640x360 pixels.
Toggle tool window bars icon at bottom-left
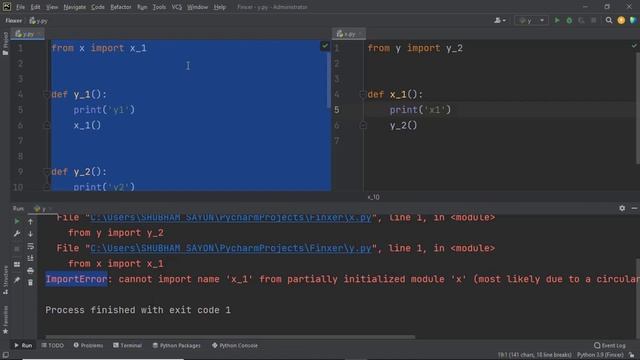[x=5, y=355]
